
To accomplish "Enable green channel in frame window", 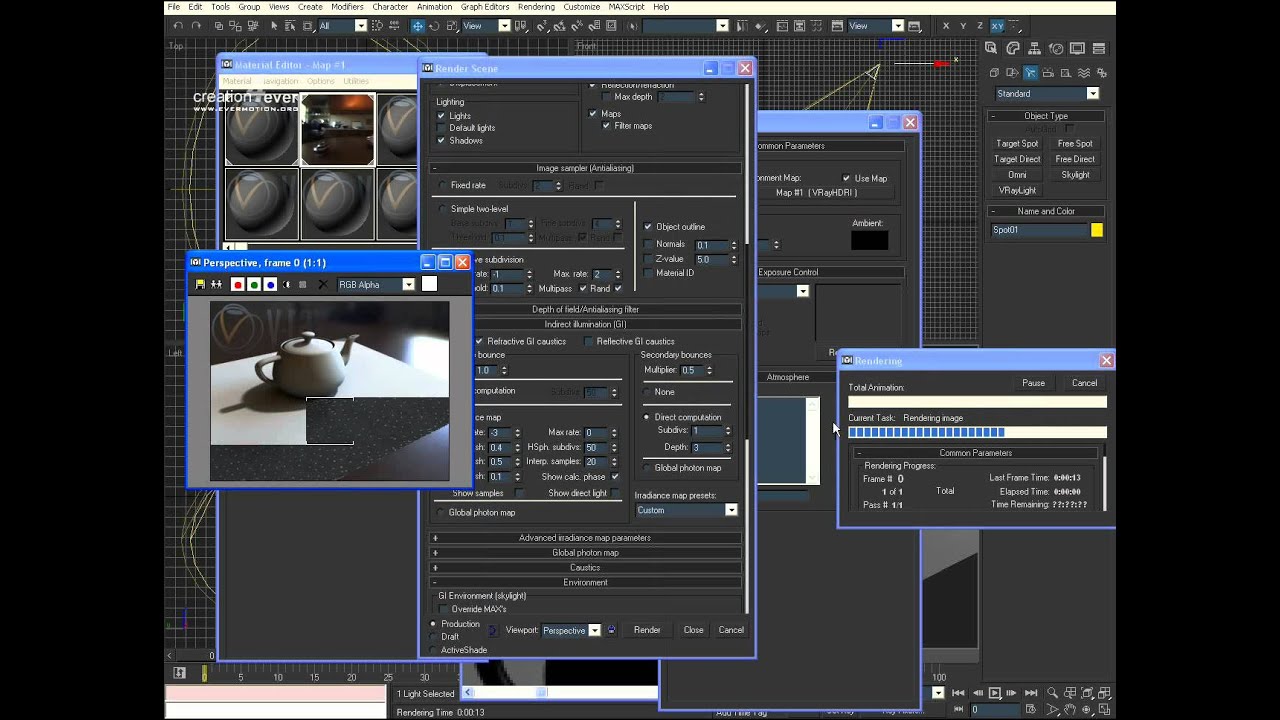I will click(254, 285).
